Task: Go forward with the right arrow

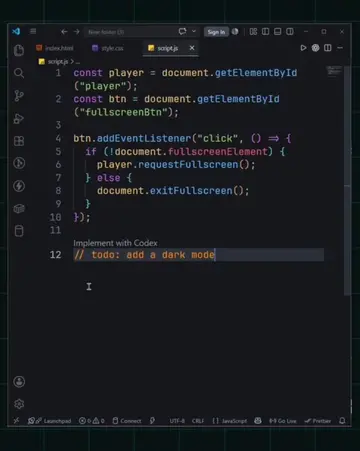Action: [77, 32]
